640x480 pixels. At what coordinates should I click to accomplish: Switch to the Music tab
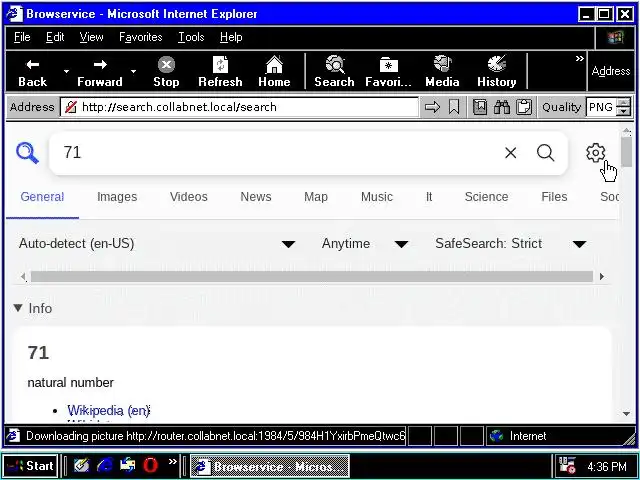(377, 197)
